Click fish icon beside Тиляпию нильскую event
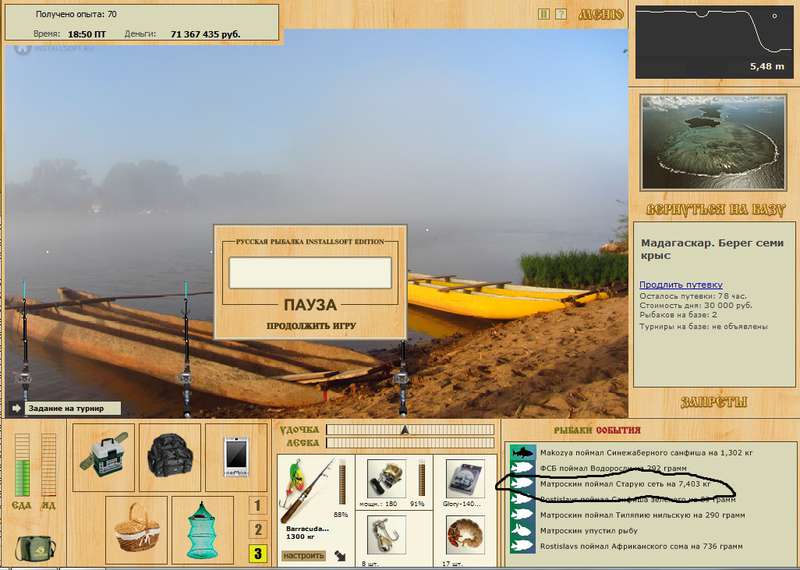Screen dimensions: 800x570 (x=522, y=515)
